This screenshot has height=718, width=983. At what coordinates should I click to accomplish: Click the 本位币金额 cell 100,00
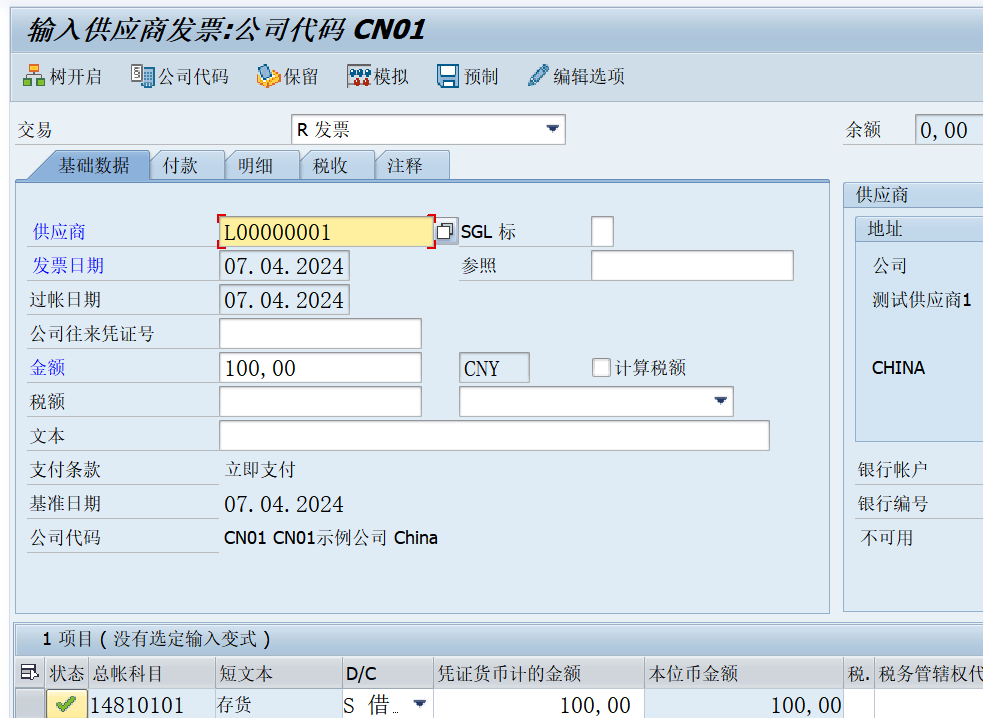click(744, 705)
